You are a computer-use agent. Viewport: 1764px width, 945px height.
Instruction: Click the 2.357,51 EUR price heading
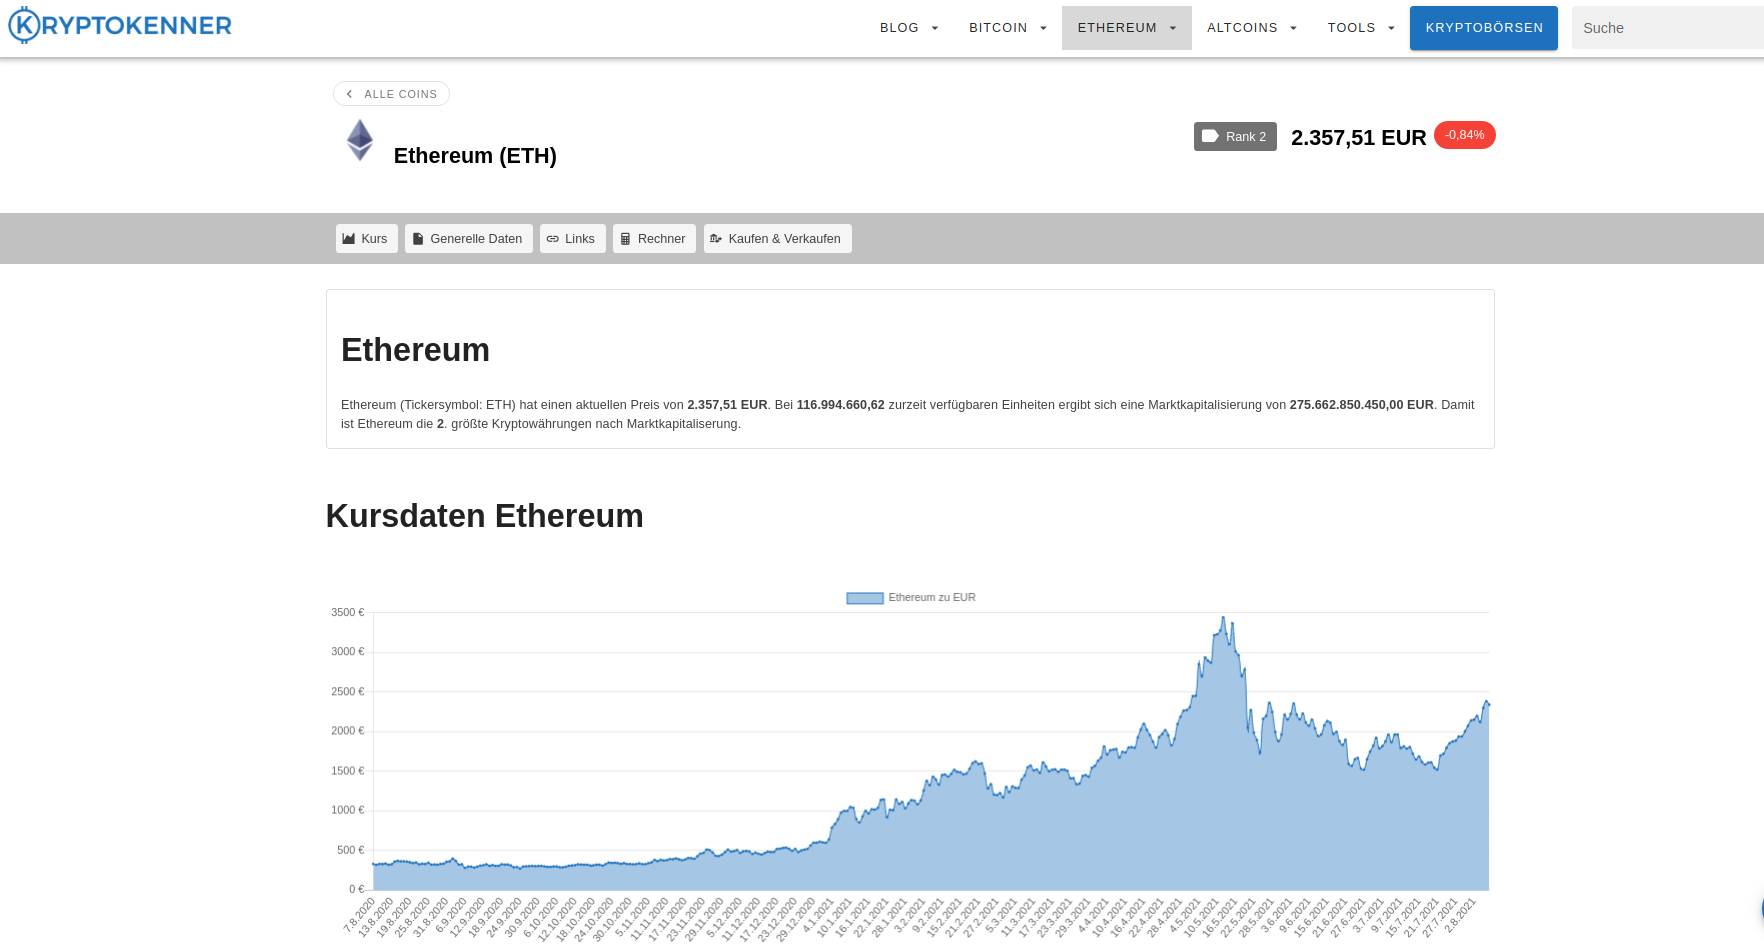(x=1359, y=138)
